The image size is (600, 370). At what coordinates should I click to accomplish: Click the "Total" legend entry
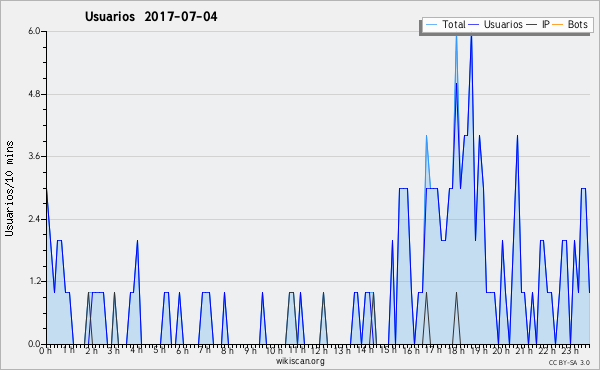coord(454,24)
